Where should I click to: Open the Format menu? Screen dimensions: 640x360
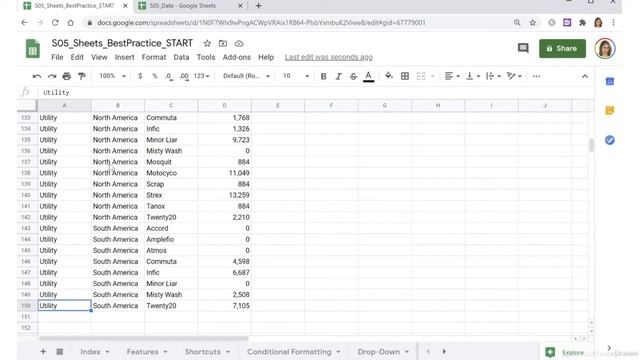tap(154, 57)
